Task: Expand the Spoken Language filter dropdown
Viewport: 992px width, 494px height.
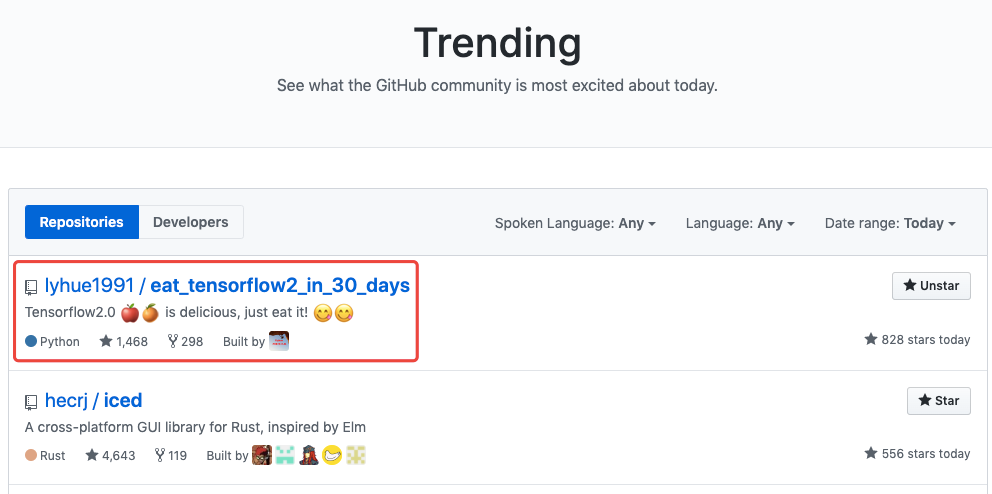Action: pos(575,223)
